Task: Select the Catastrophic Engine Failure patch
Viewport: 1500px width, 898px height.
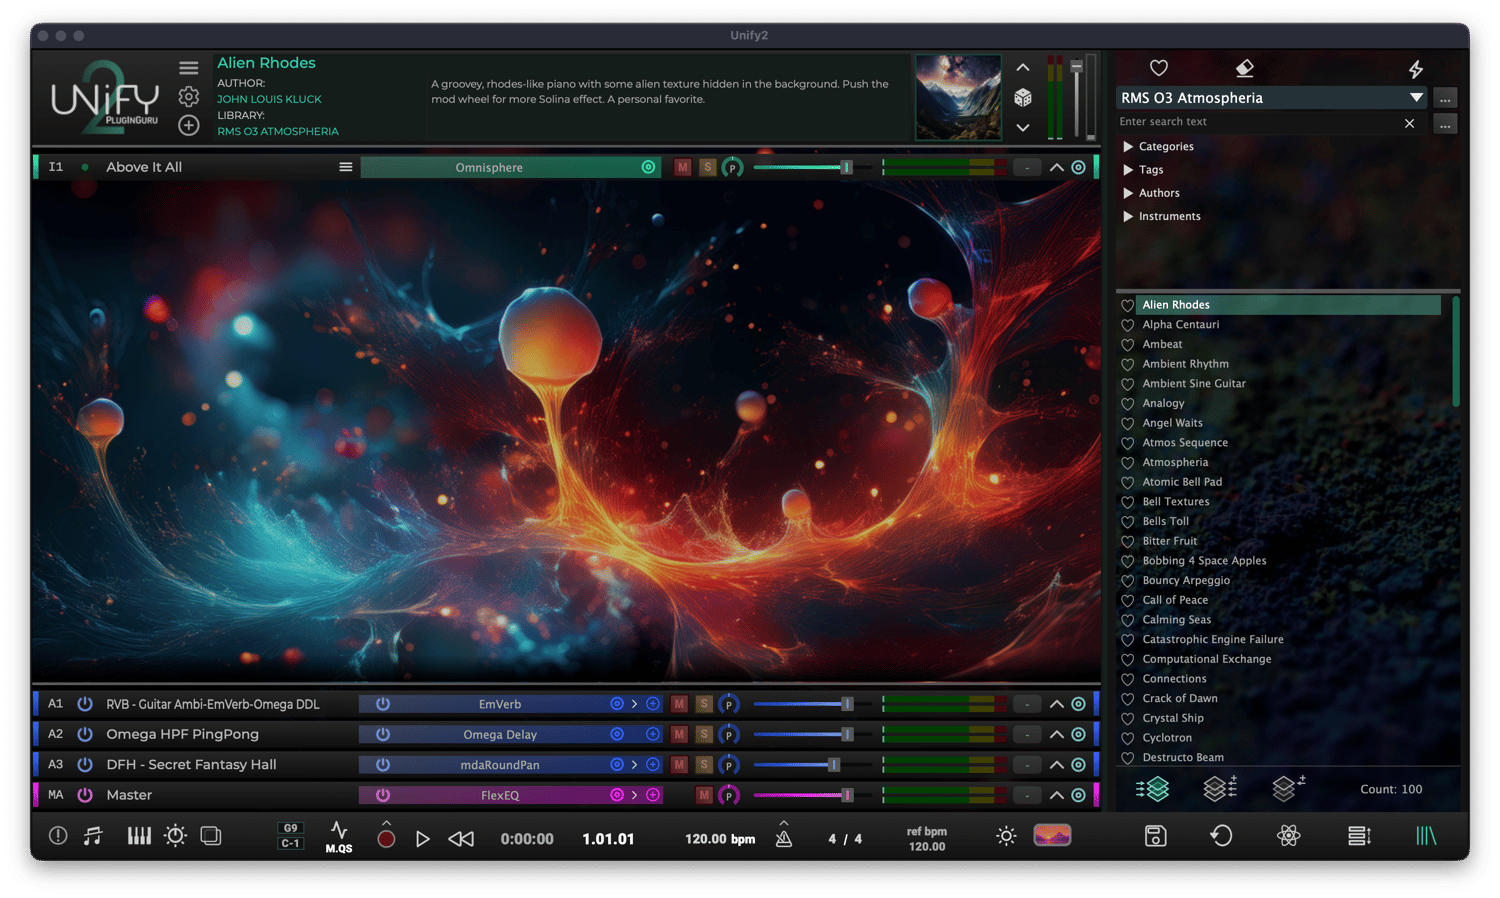Action: [1213, 640]
